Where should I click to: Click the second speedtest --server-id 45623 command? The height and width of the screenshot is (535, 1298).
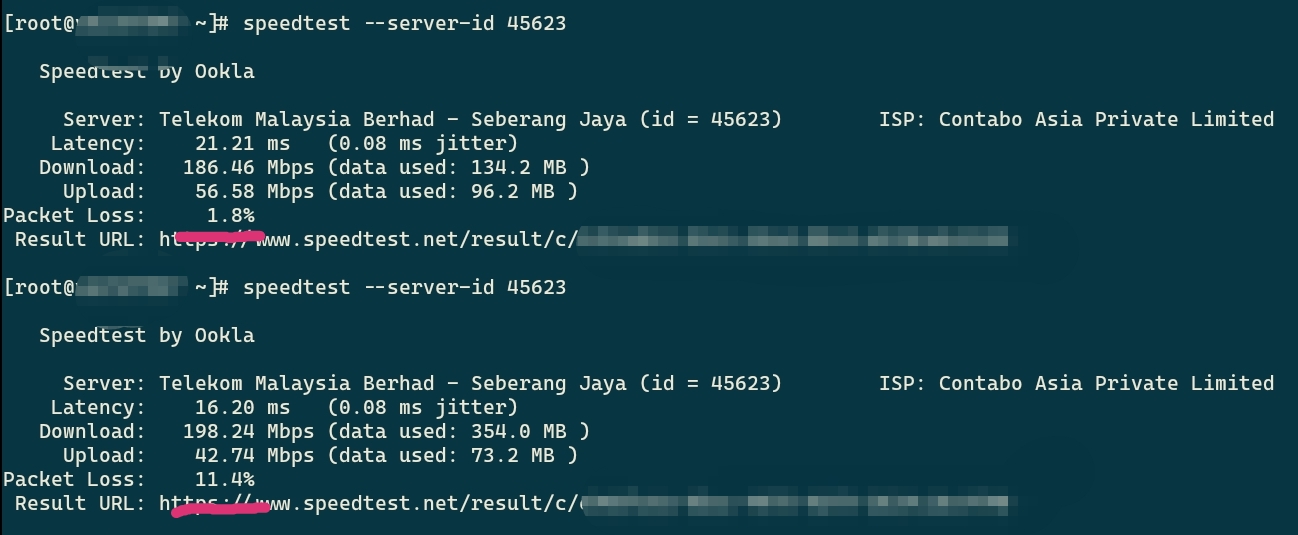404,287
